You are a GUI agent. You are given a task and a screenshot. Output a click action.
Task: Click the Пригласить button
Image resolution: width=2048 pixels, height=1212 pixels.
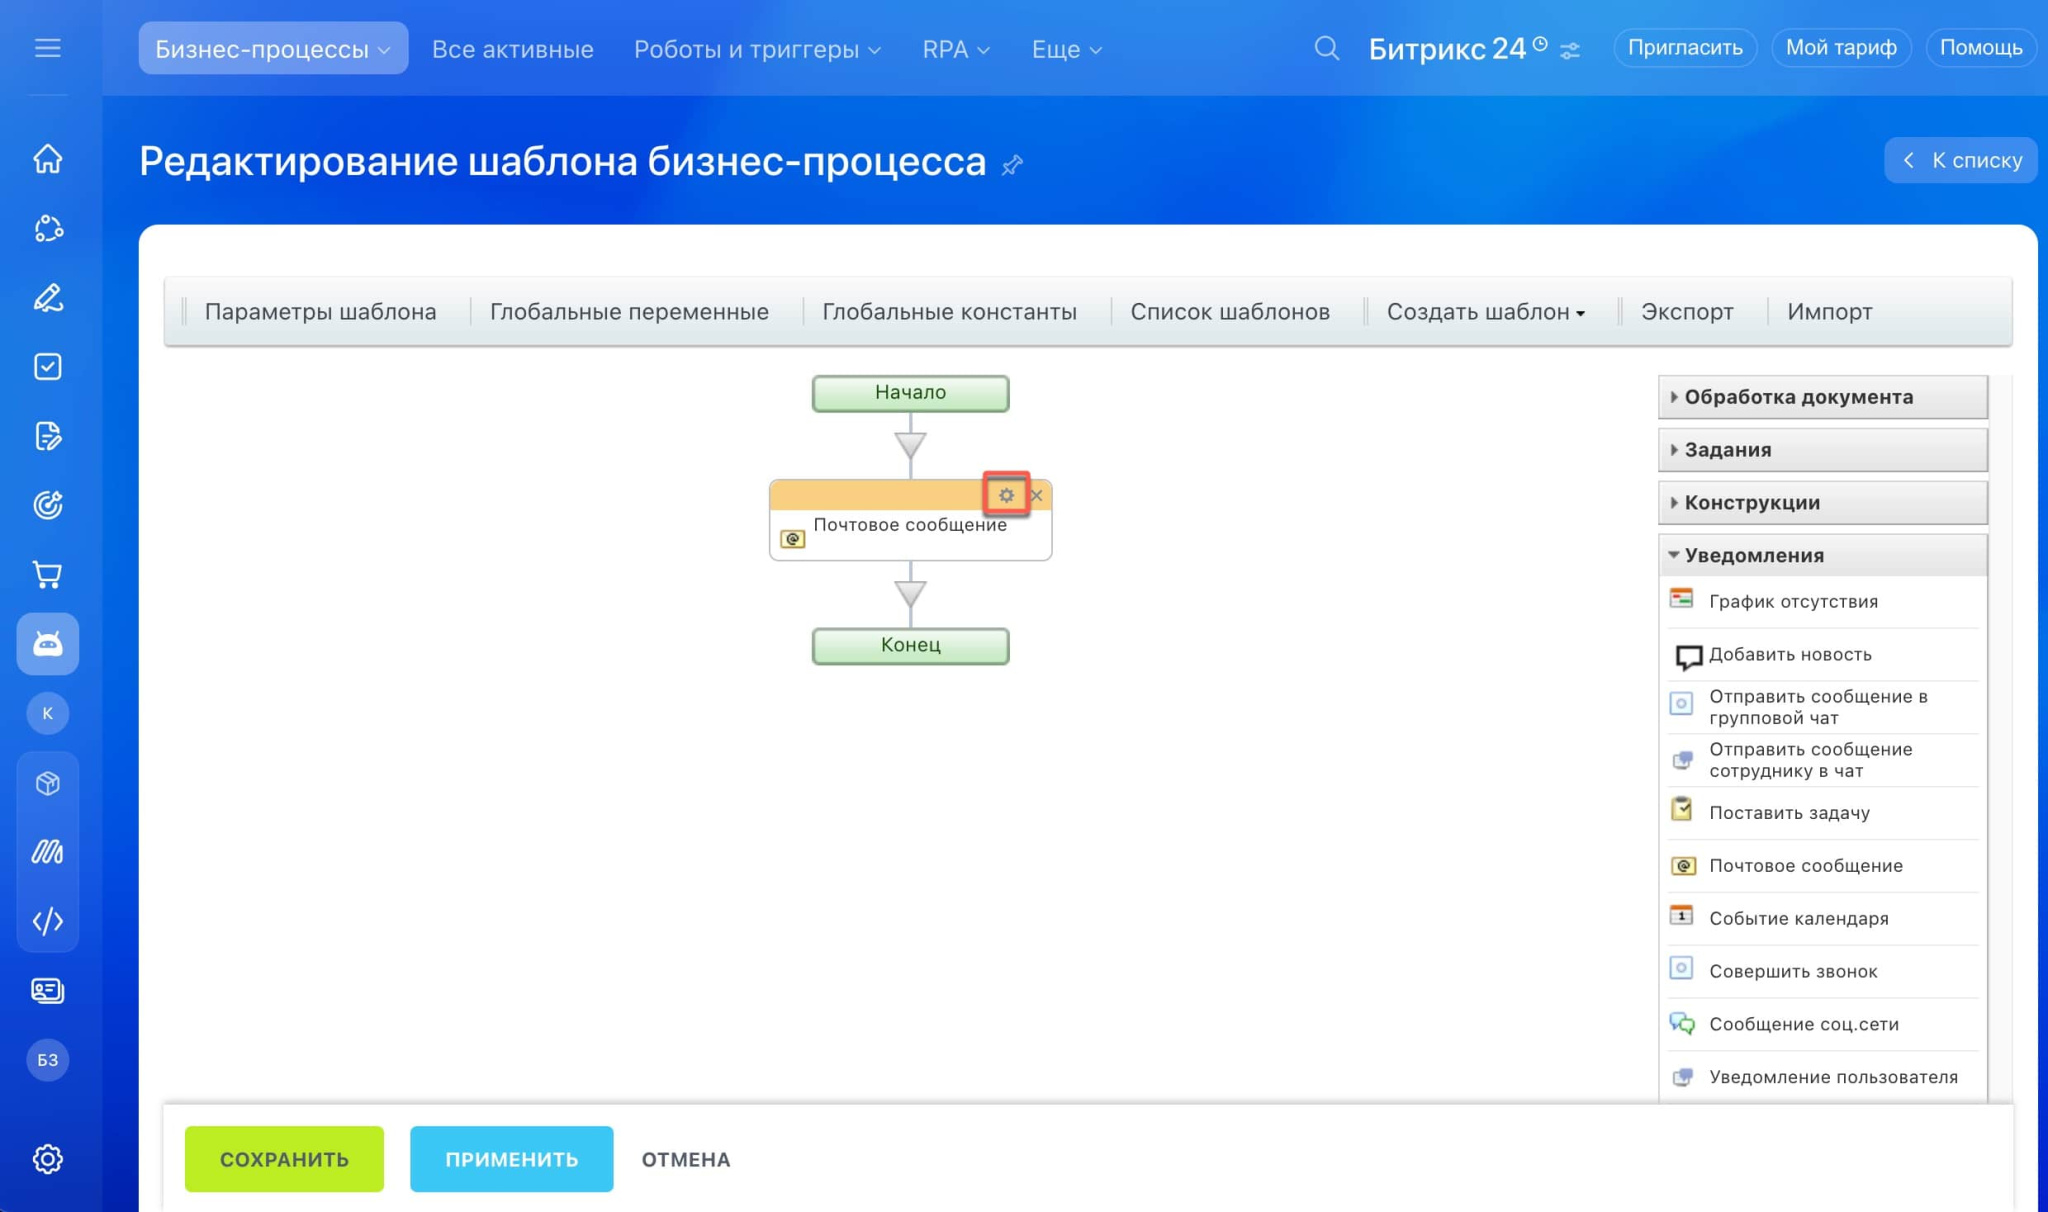pos(1685,48)
